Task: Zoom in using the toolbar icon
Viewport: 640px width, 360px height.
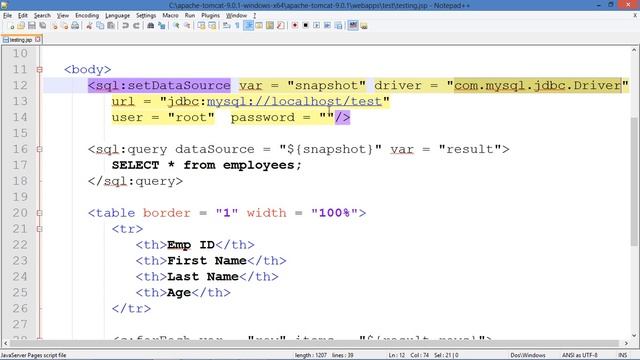Action: point(176,26)
